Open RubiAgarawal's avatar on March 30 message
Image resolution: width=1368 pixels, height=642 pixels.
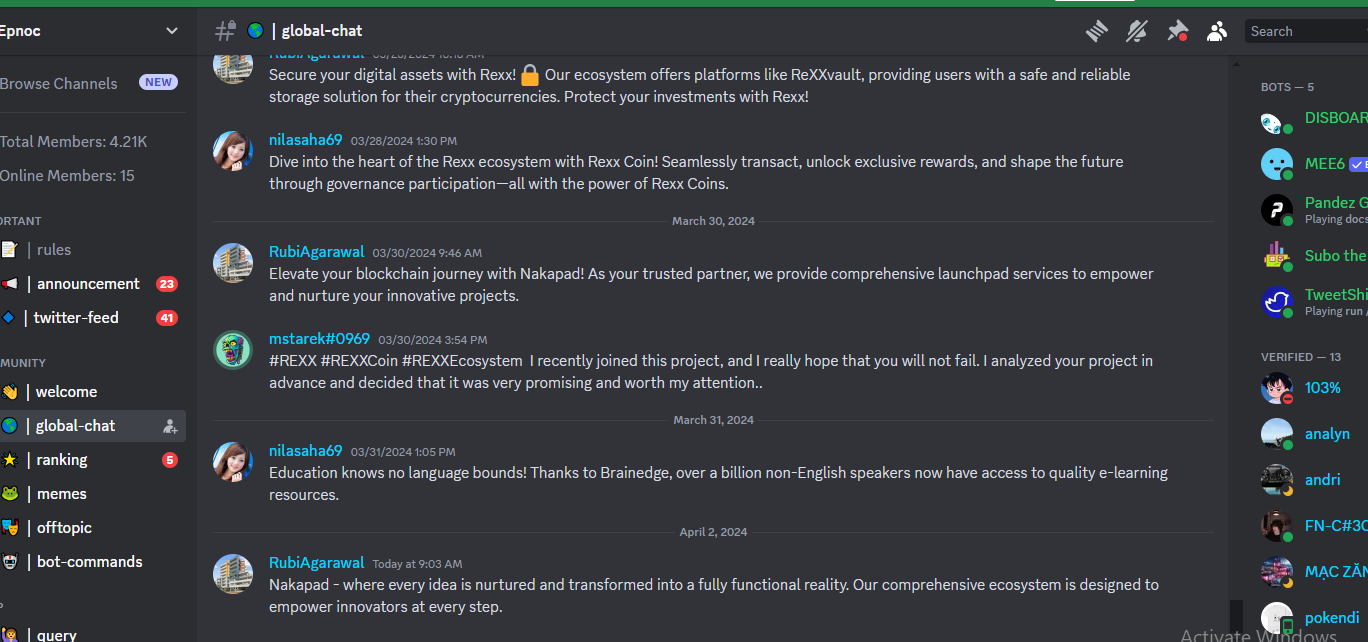(x=233, y=263)
